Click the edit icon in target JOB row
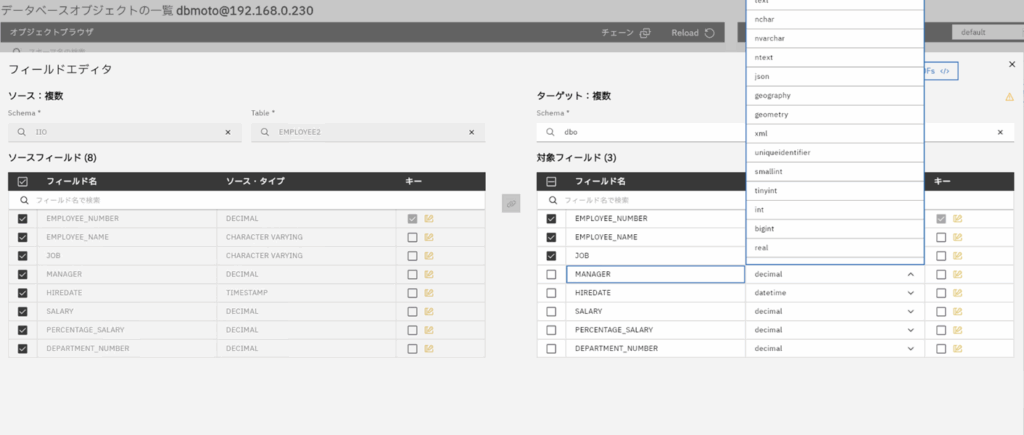Image resolution: width=1024 pixels, height=435 pixels. [x=958, y=256]
